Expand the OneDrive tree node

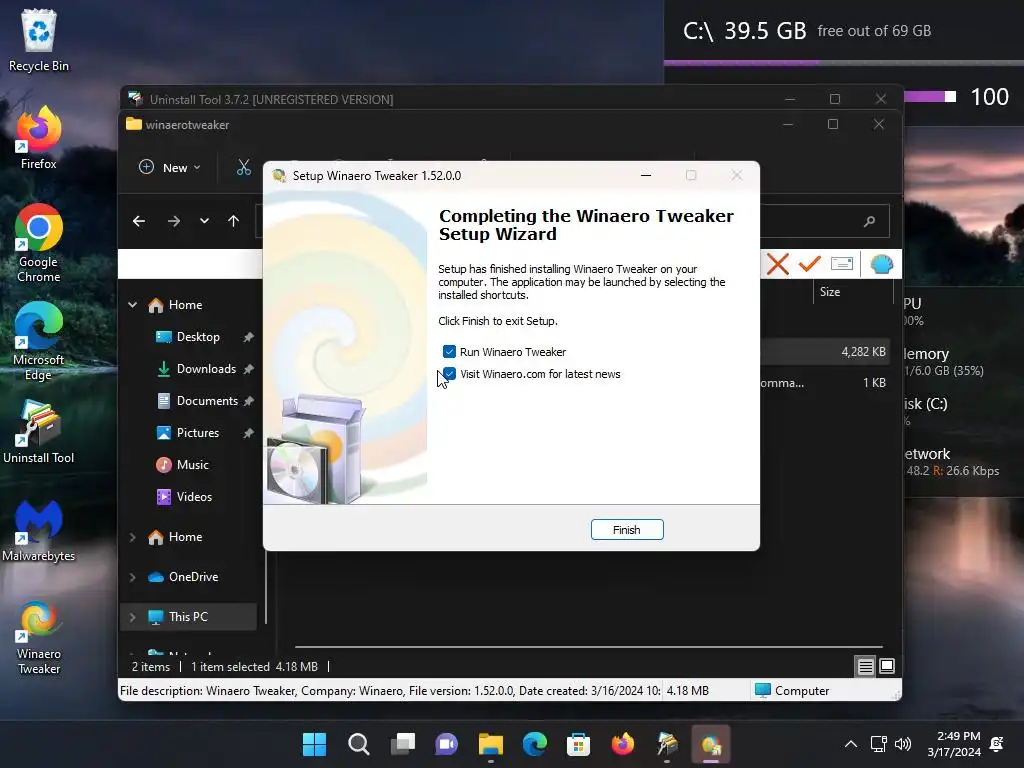pyautogui.click(x=133, y=577)
